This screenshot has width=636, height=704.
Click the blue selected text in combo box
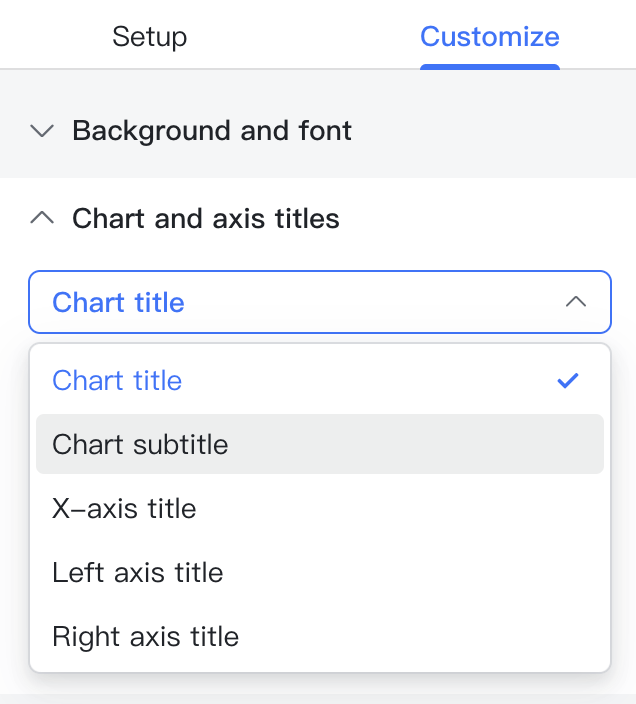[x=118, y=302]
